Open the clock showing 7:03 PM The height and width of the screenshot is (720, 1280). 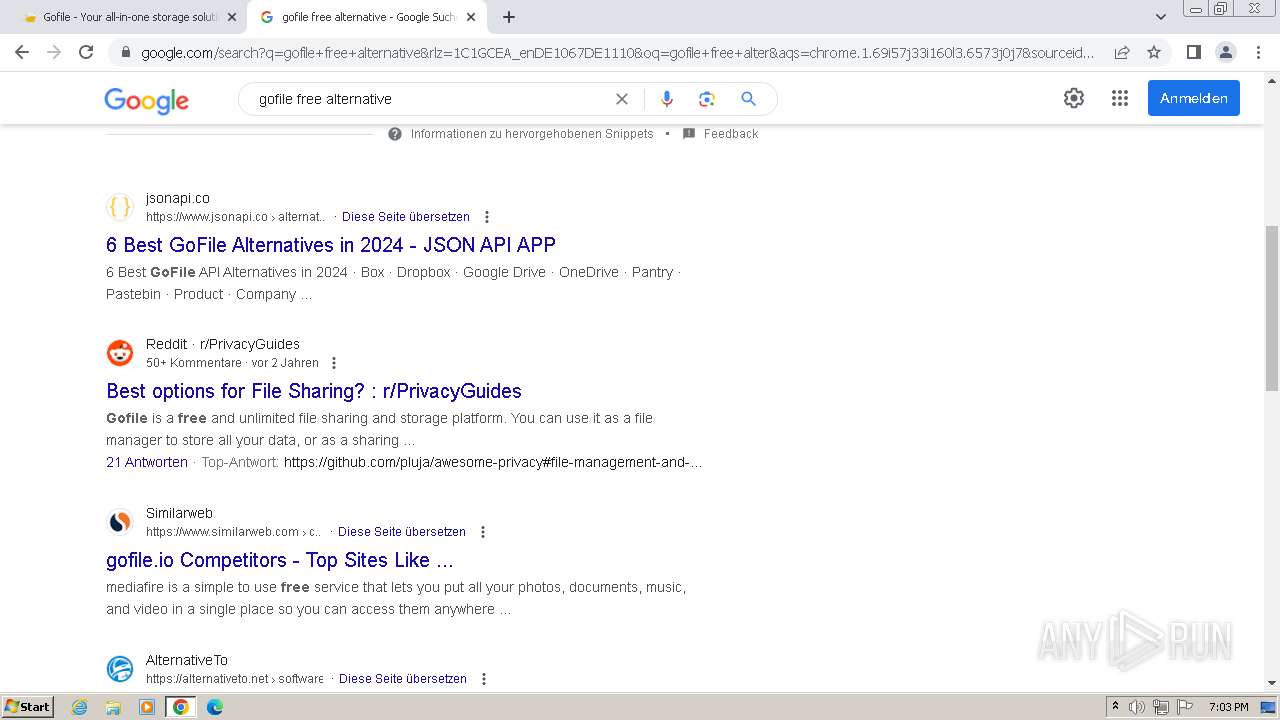(x=1228, y=707)
